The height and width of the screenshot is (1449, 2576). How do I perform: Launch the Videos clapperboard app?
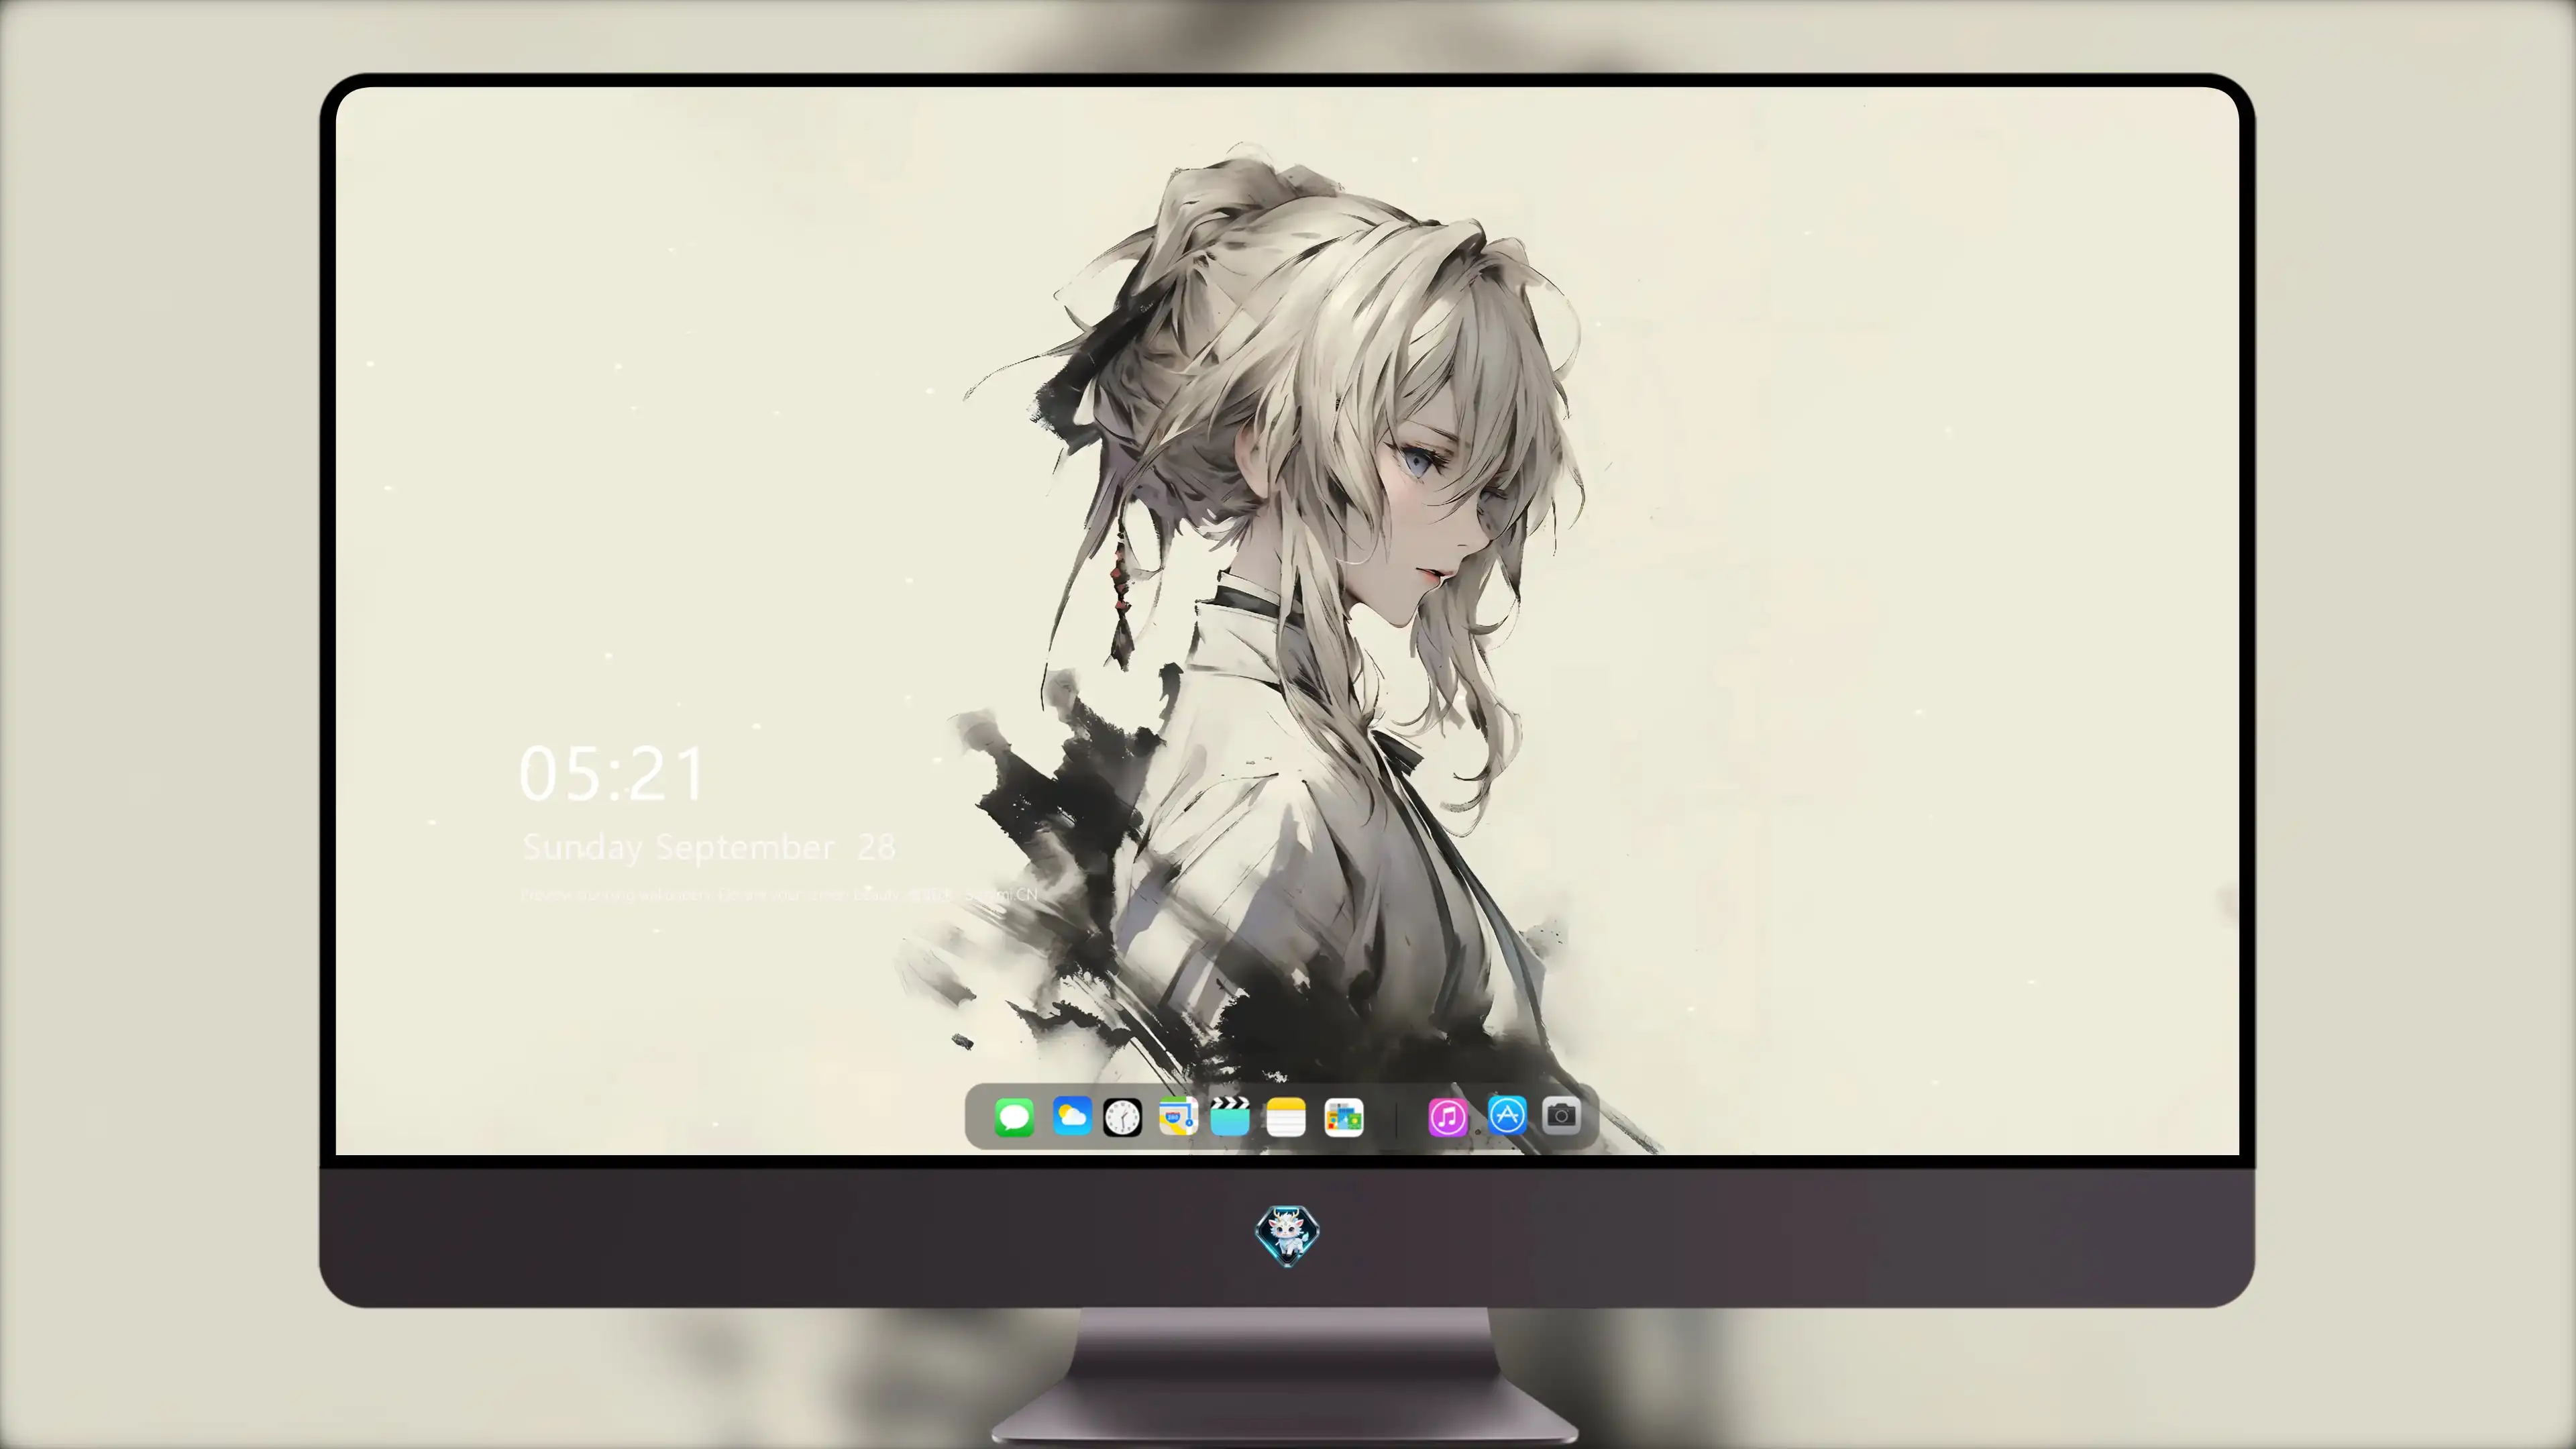coord(1230,1116)
